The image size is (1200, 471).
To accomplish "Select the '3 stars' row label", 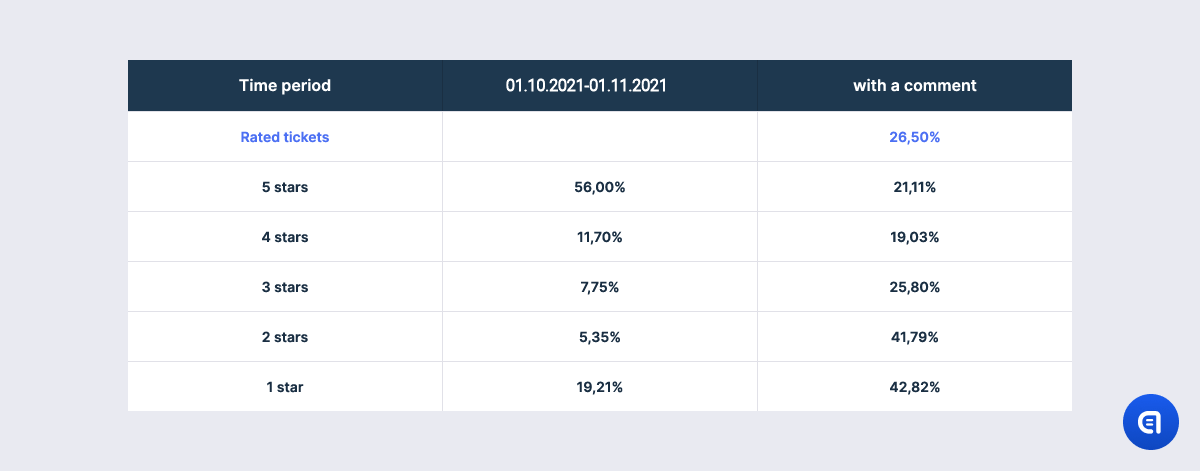I will click(285, 287).
